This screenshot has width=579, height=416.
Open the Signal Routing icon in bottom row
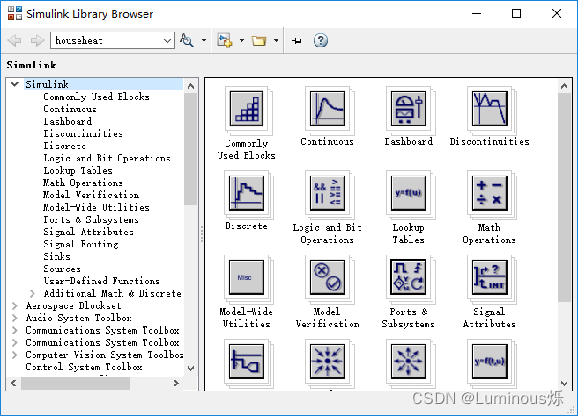point(246,361)
